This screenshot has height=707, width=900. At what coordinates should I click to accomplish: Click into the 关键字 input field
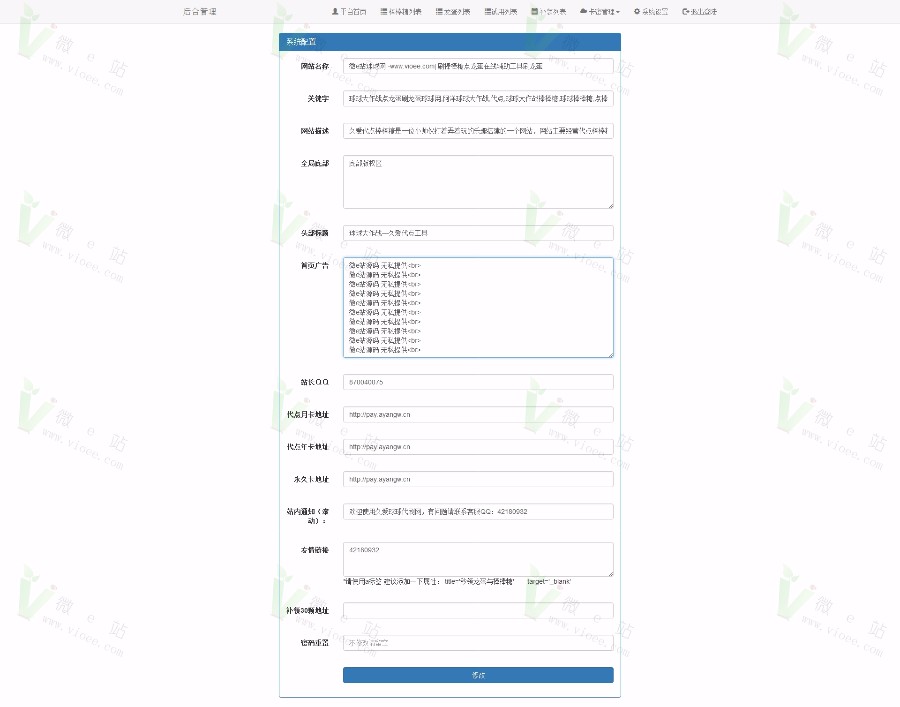(x=478, y=99)
